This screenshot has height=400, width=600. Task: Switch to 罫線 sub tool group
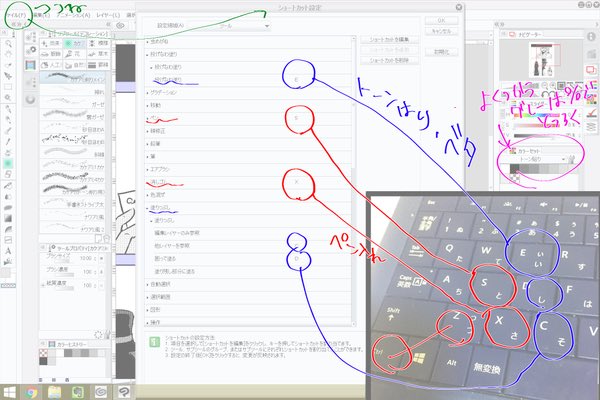[x=98, y=65]
